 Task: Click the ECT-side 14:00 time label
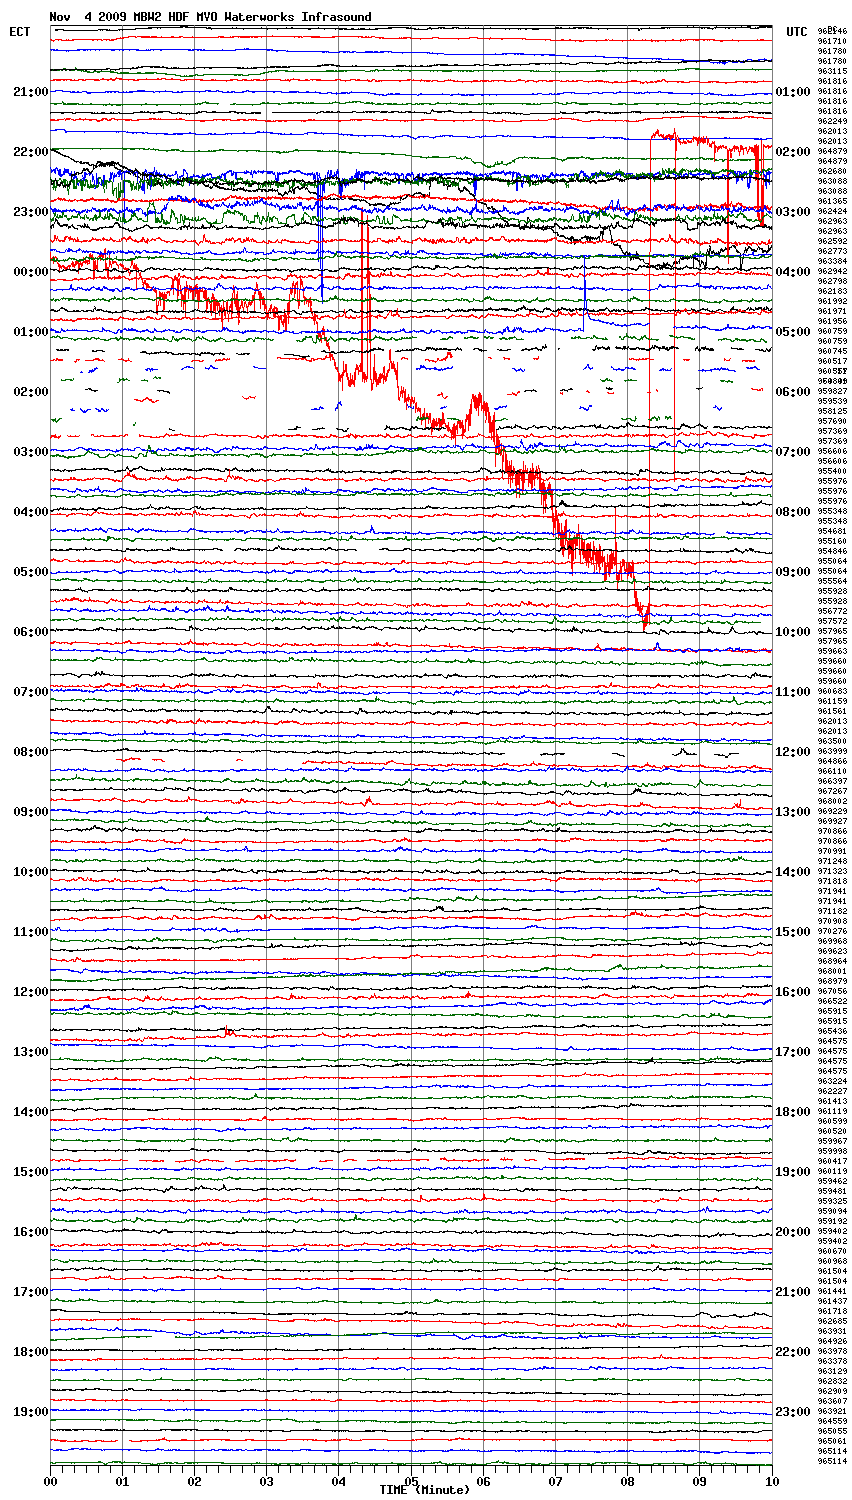(x=30, y=1112)
